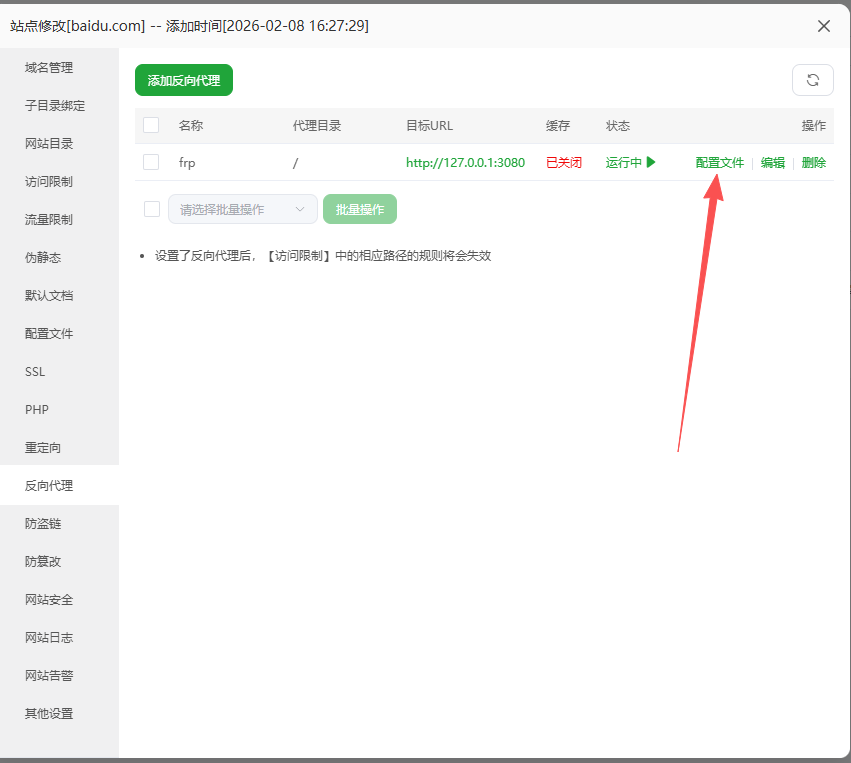Select 防盗链 in the sidebar
The image size is (851, 763).
(43, 523)
